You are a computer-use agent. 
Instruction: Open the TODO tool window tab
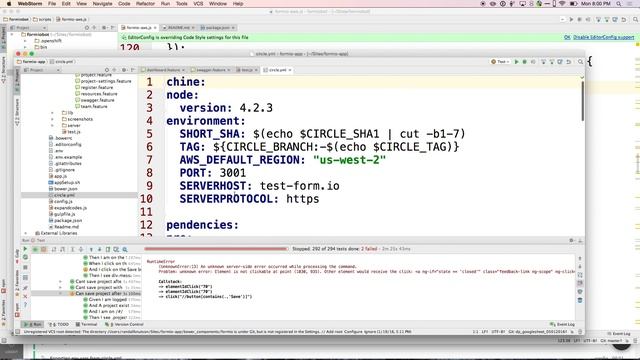60,324
